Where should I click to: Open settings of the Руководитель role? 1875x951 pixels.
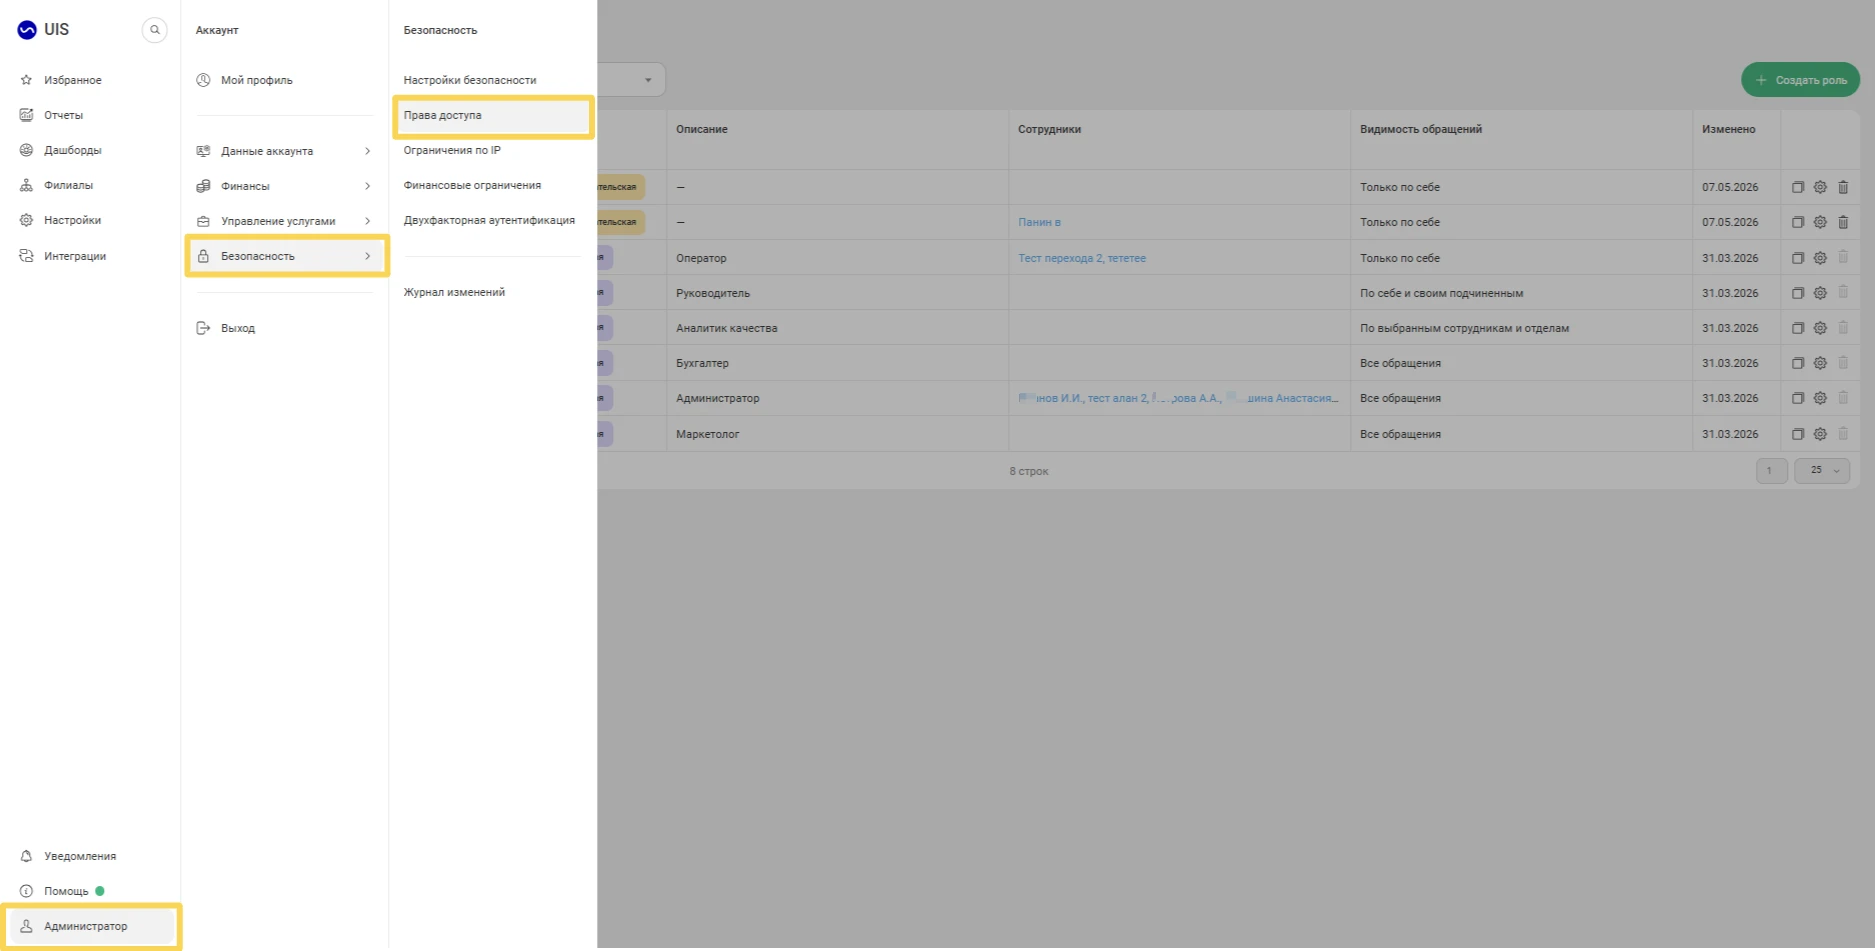click(1820, 293)
